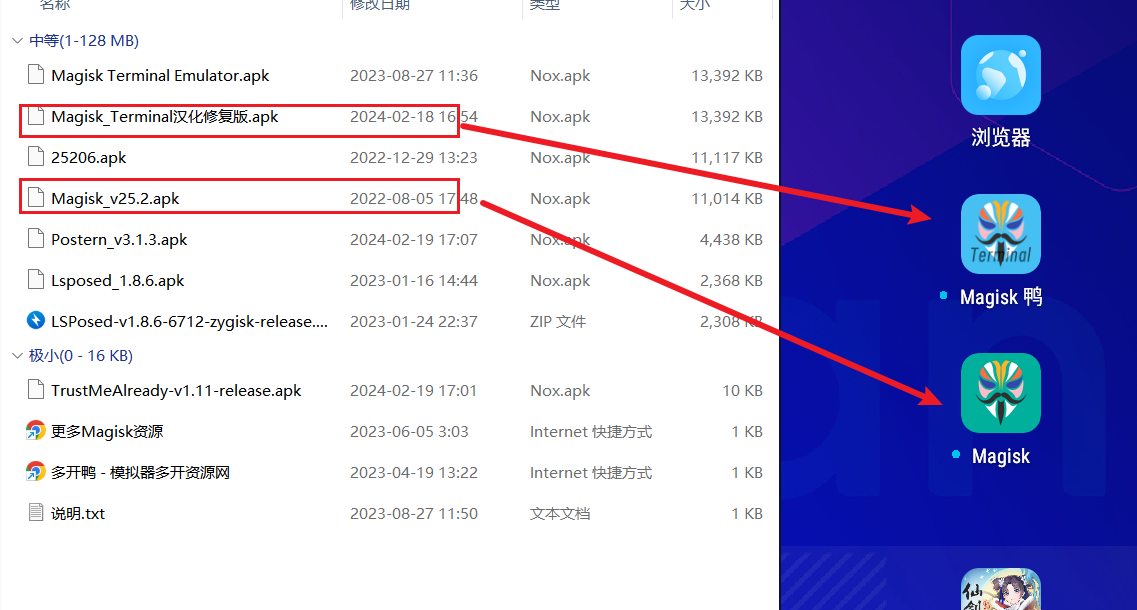Click the file icon of Postern_v3.1.3.apk
This screenshot has height=610, width=1137.
pos(36,239)
